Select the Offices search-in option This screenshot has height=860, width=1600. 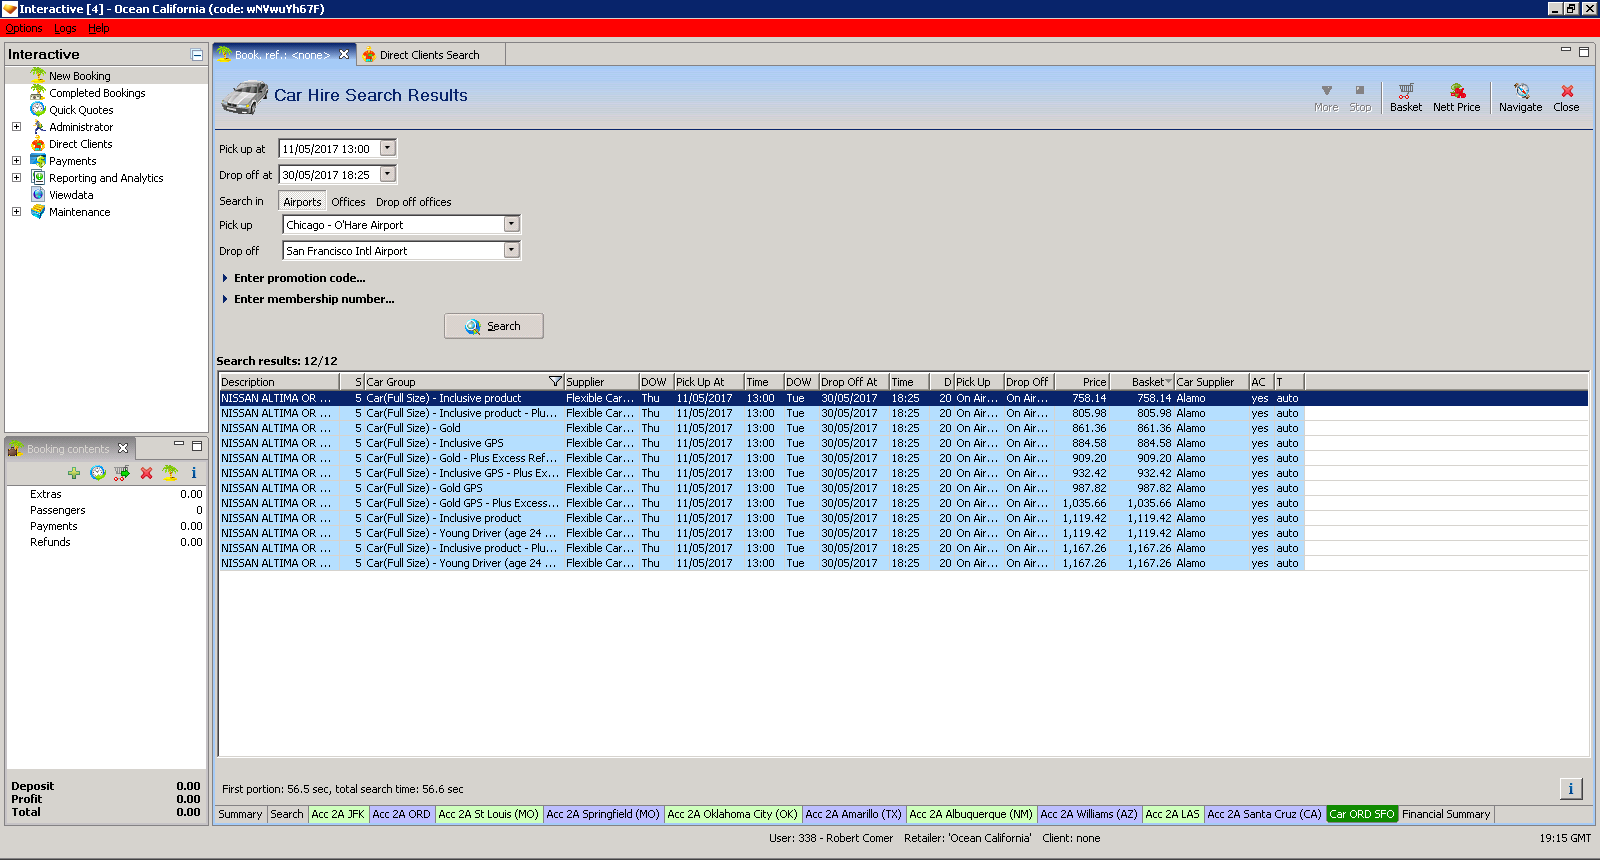coord(348,202)
